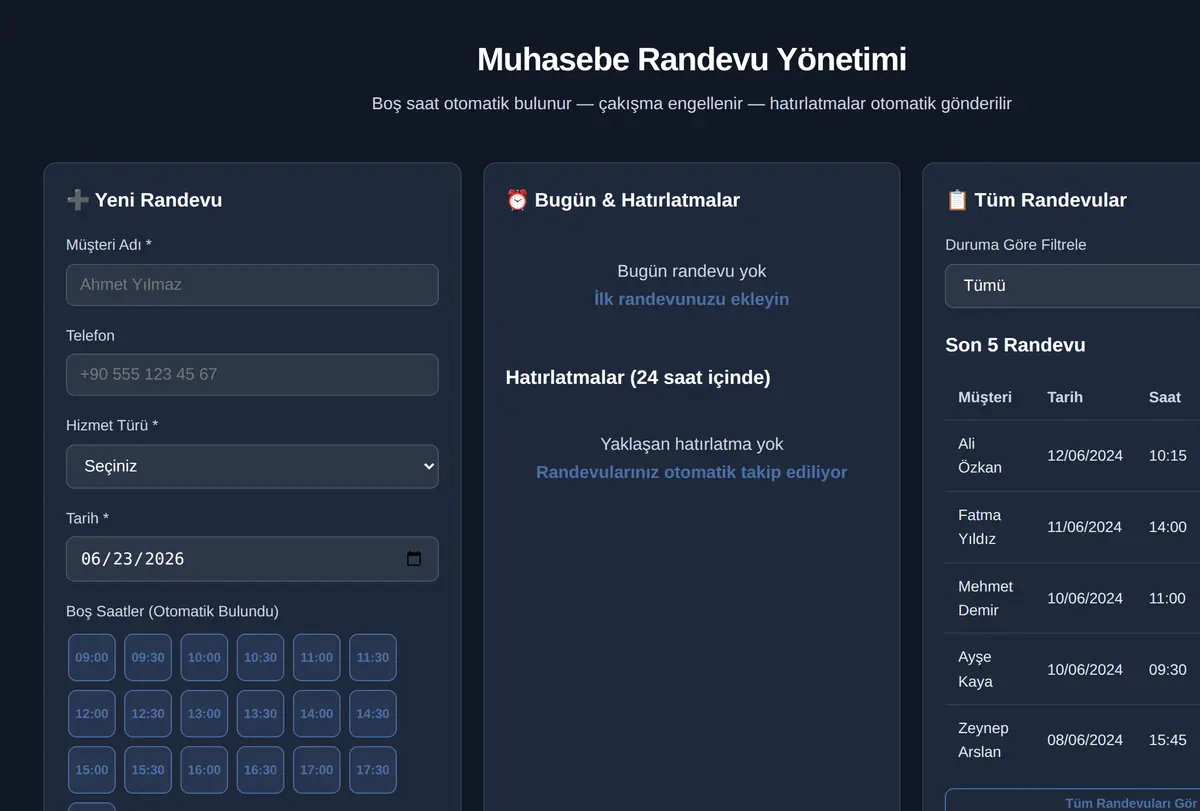The width and height of the screenshot is (1200, 811).
Task: Click the Bugün & Hatırlatmalar heading
Action: click(623, 200)
